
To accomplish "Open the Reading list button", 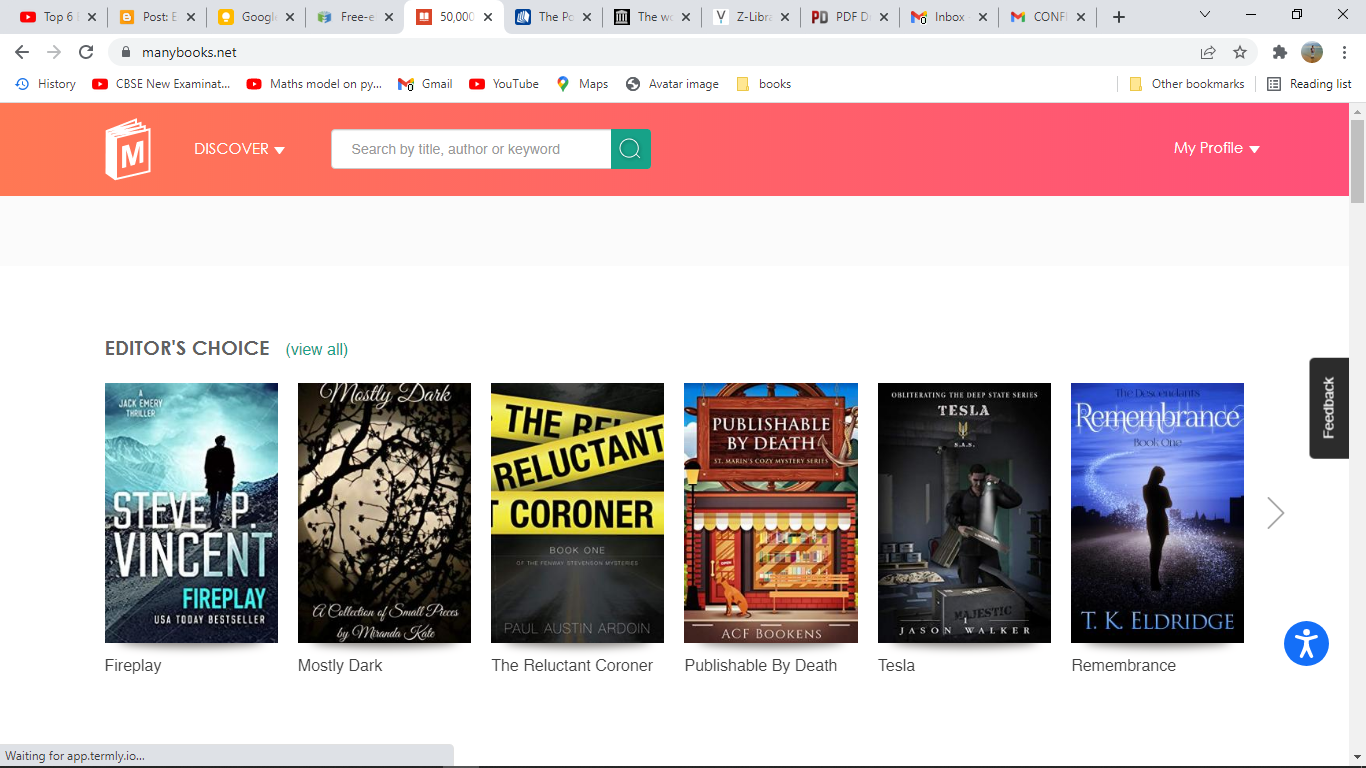I will pos(1309,84).
